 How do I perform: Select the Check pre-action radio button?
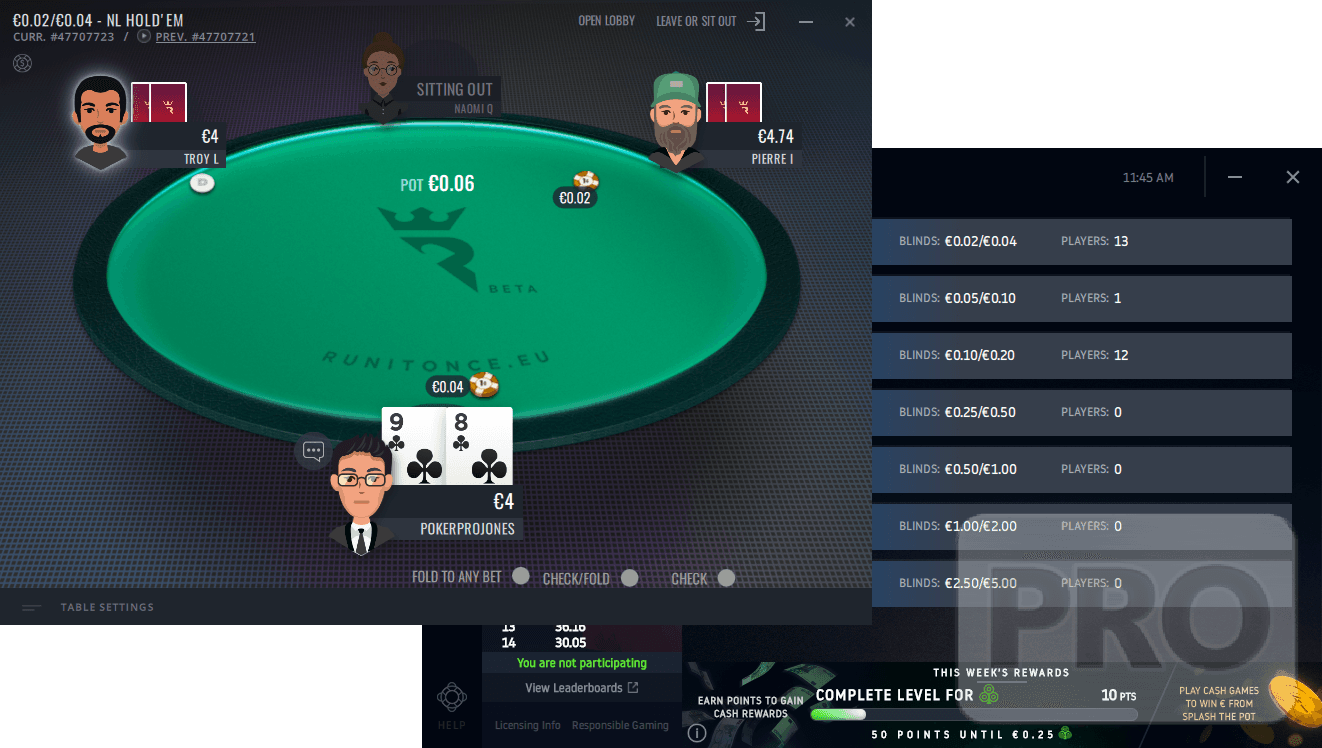(x=726, y=577)
